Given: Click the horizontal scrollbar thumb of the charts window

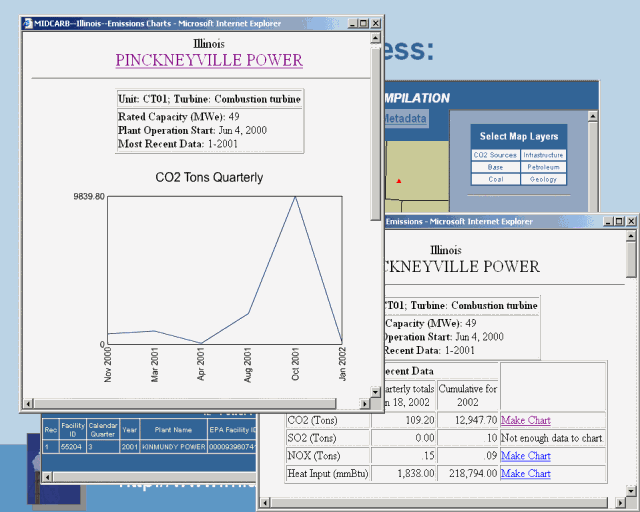Looking at the screenshot, I should click(x=185, y=404).
